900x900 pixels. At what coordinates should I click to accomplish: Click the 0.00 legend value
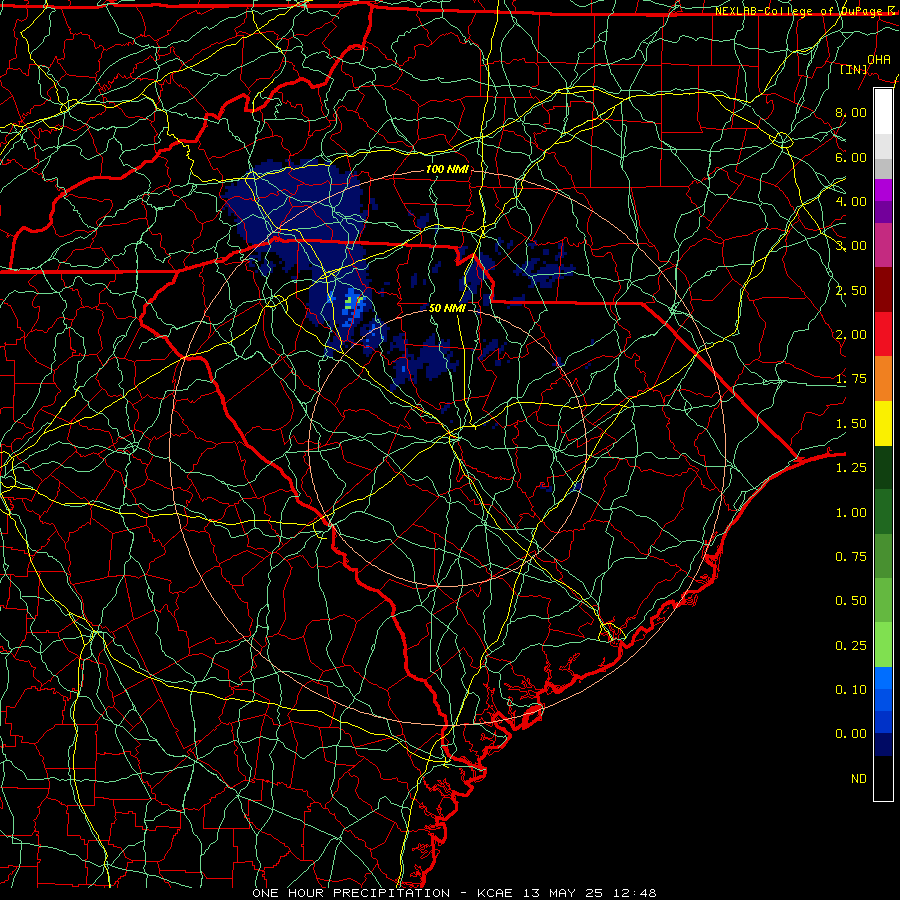click(851, 734)
